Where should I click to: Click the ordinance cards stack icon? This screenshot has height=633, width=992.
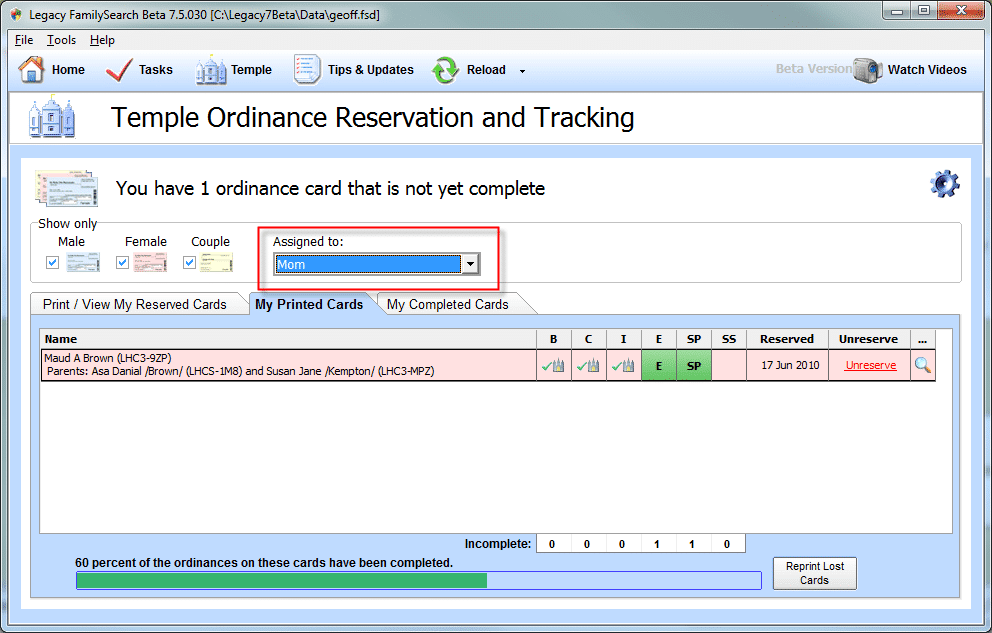(67, 188)
